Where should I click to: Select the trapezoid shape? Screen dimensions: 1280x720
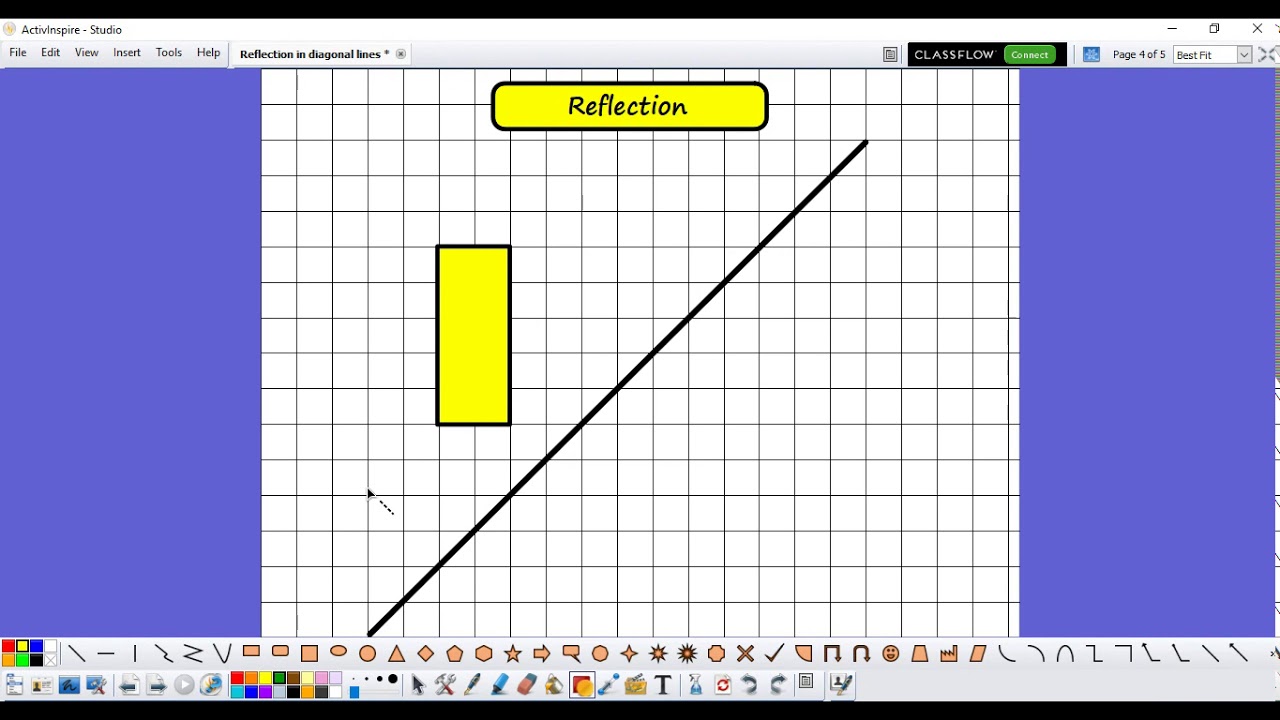tap(920, 654)
